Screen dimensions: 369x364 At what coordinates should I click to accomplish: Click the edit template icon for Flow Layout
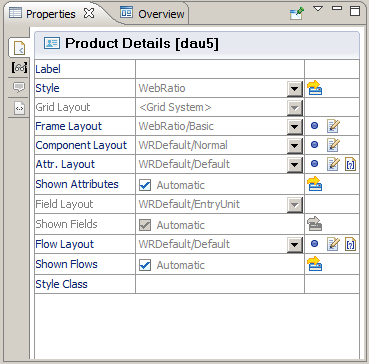(x=333, y=244)
